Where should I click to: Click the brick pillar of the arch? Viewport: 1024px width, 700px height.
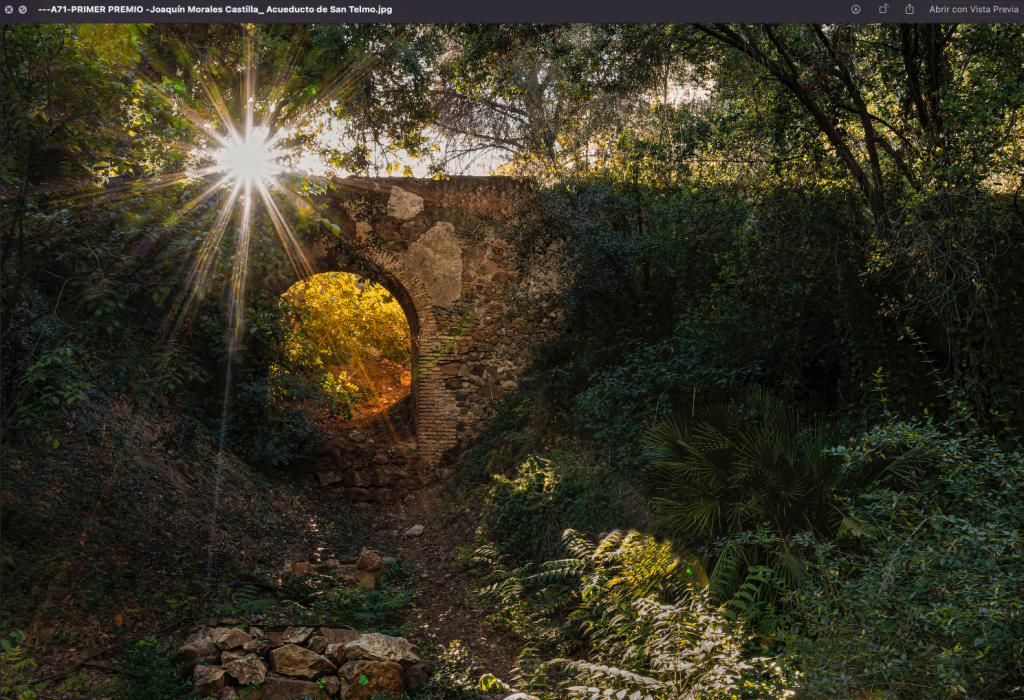[436, 410]
